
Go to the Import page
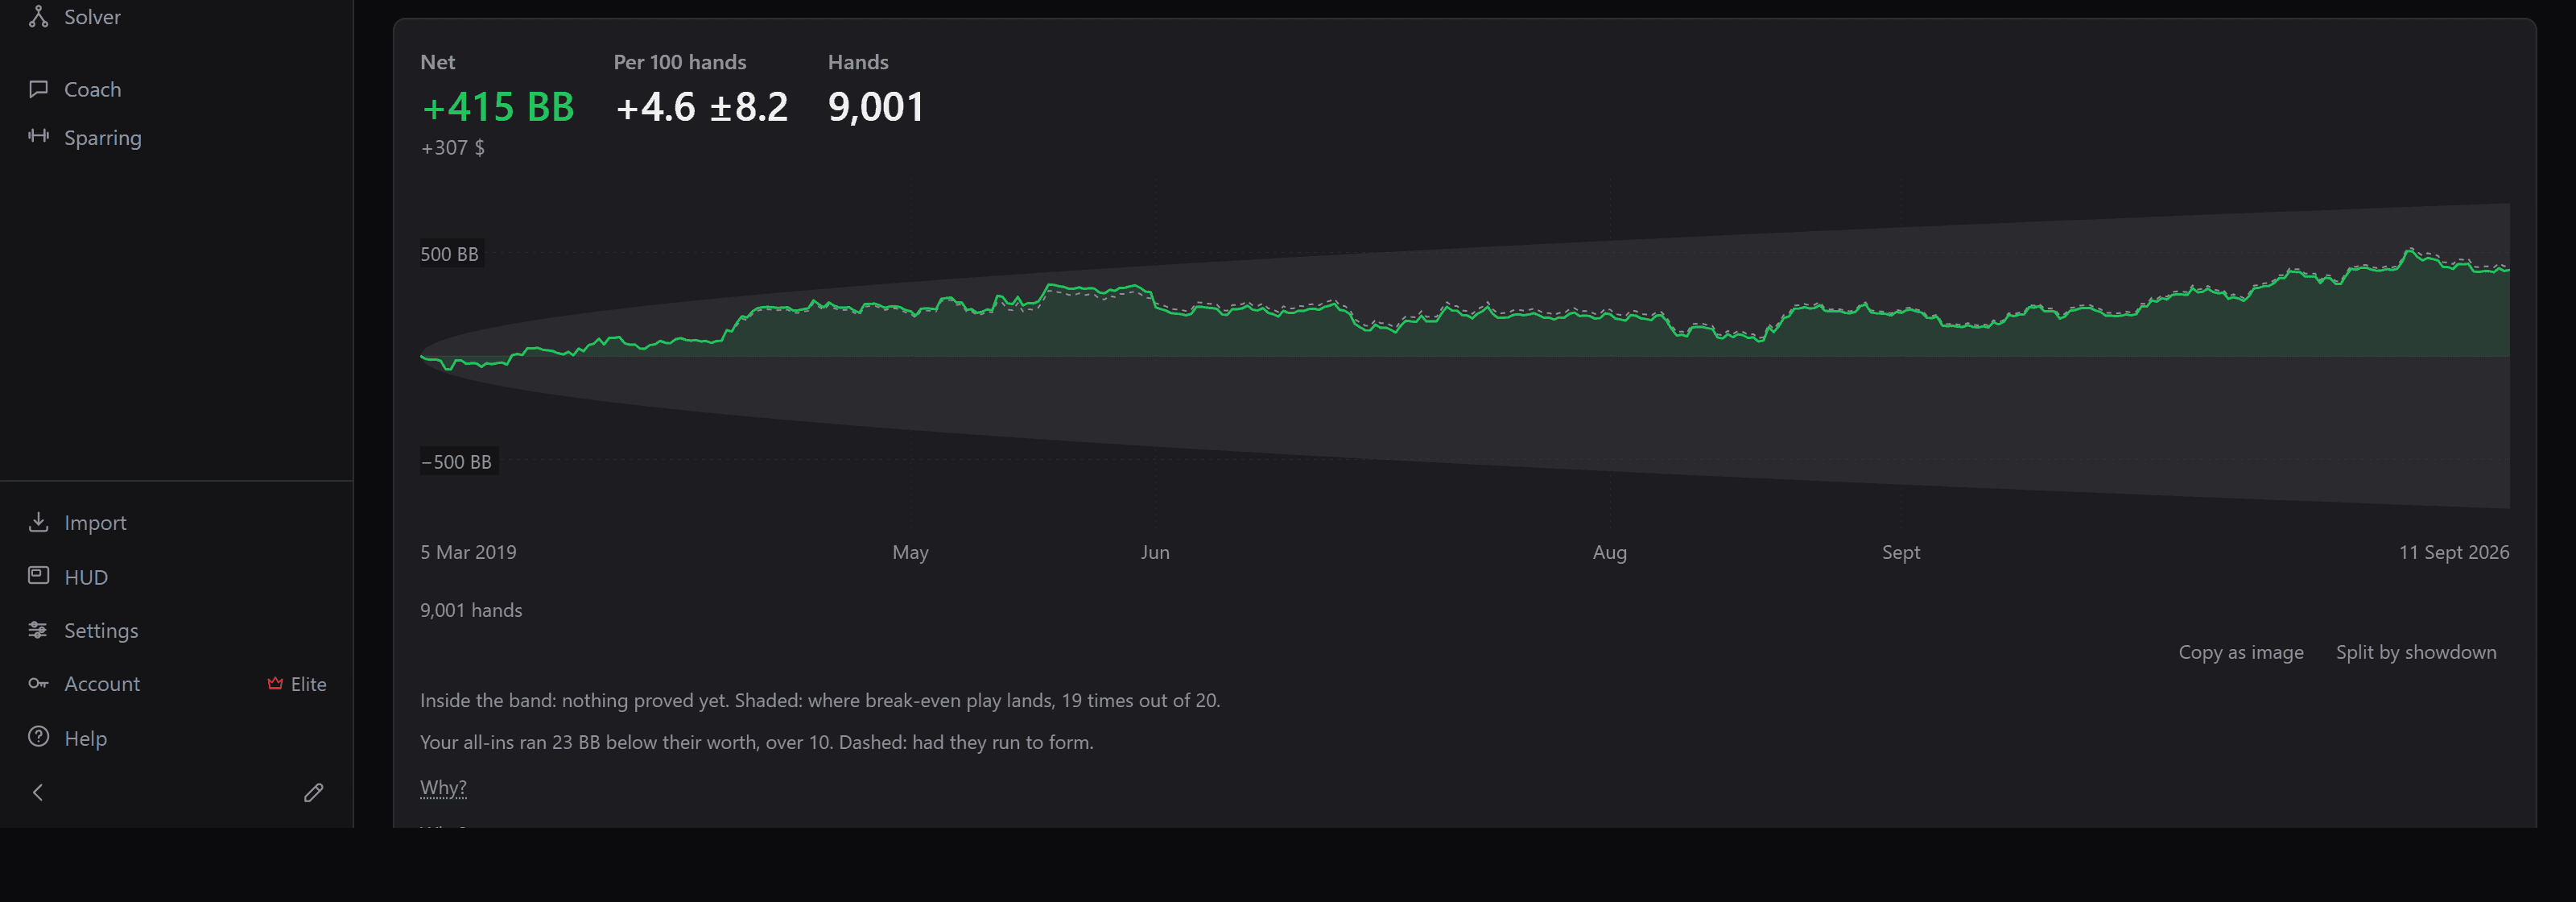95,522
